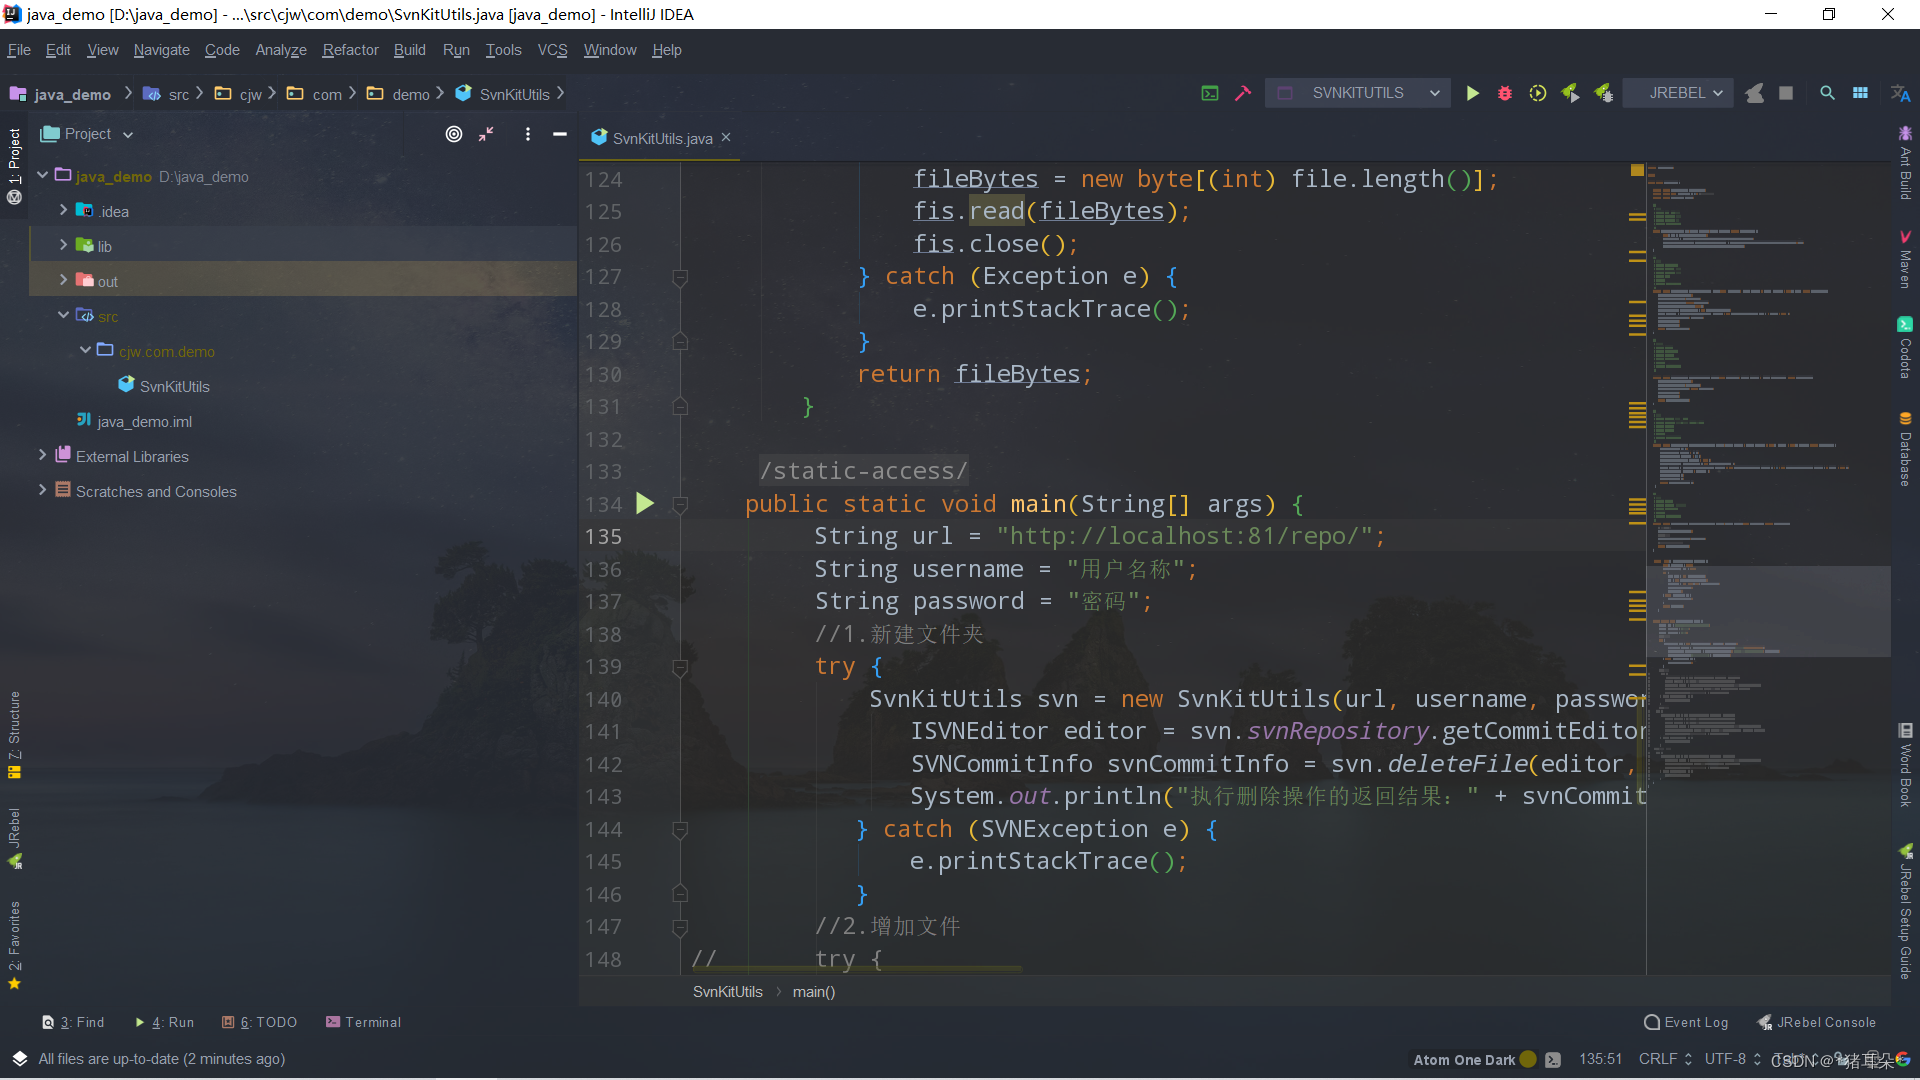Image resolution: width=1920 pixels, height=1080 pixels.
Task: Click Run with JRebel rocket icon
Action: tap(1570, 93)
